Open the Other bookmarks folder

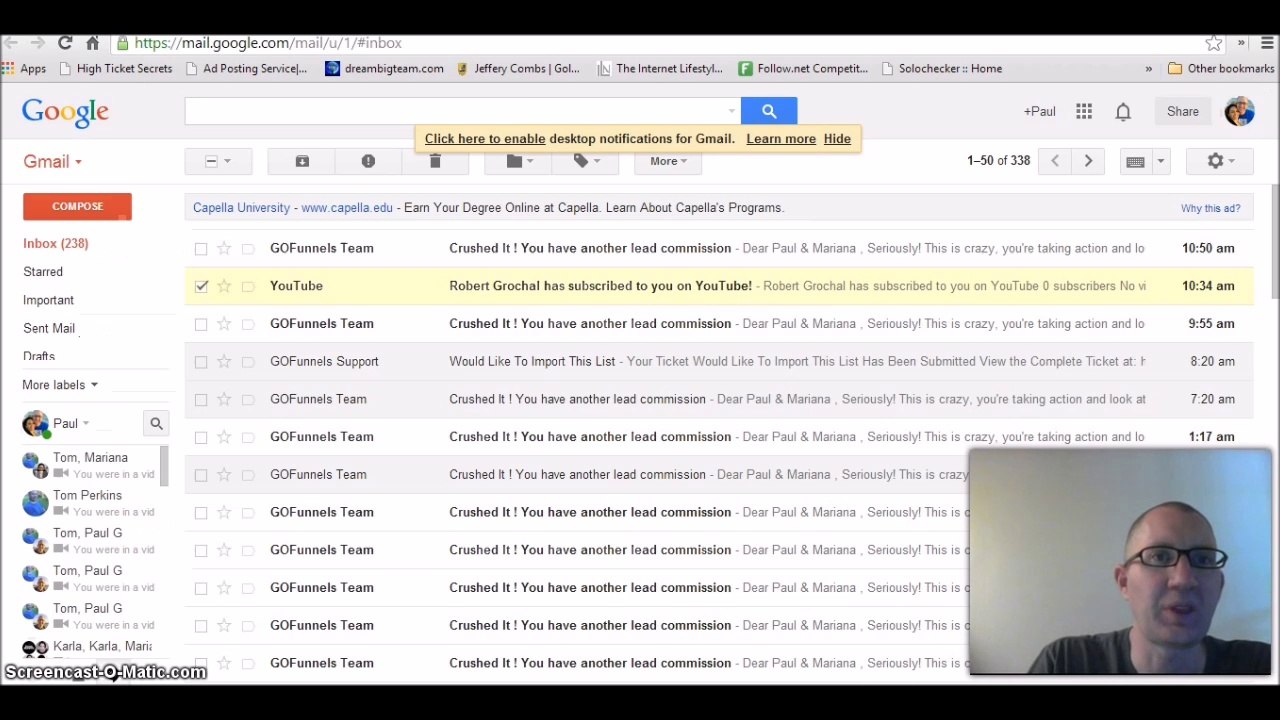[x=1221, y=68]
